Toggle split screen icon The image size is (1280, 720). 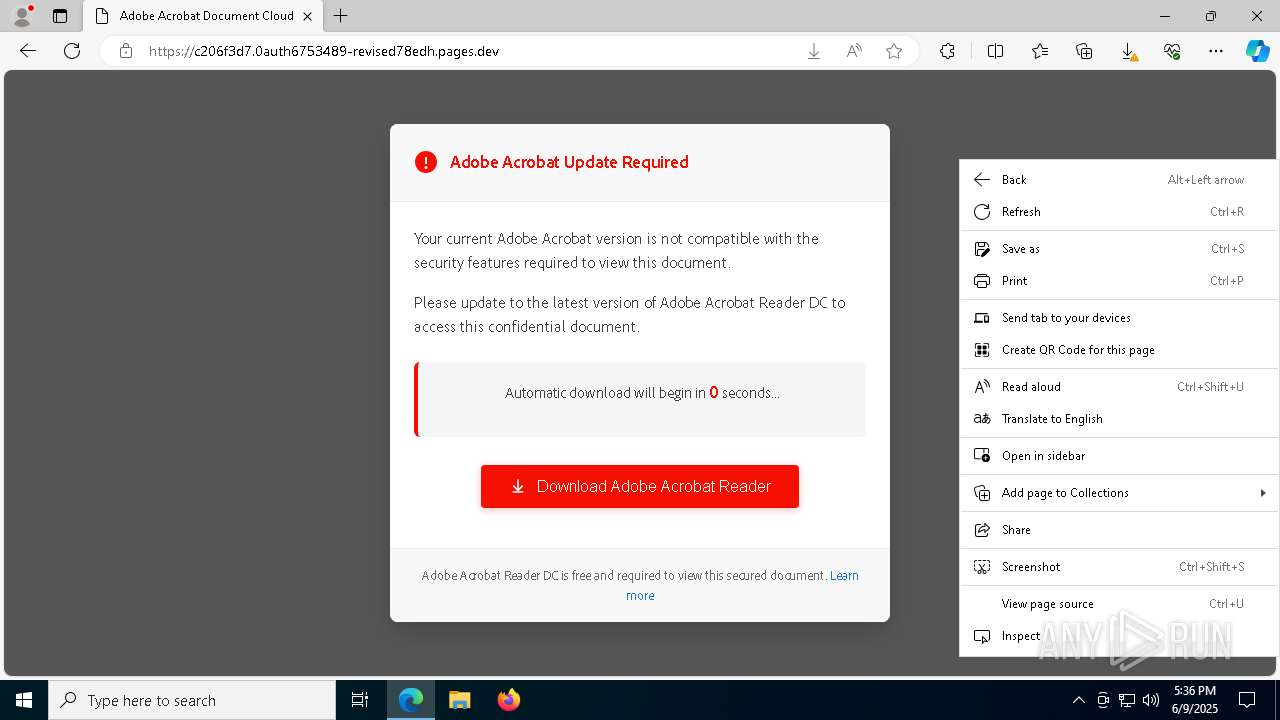pos(995,51)
